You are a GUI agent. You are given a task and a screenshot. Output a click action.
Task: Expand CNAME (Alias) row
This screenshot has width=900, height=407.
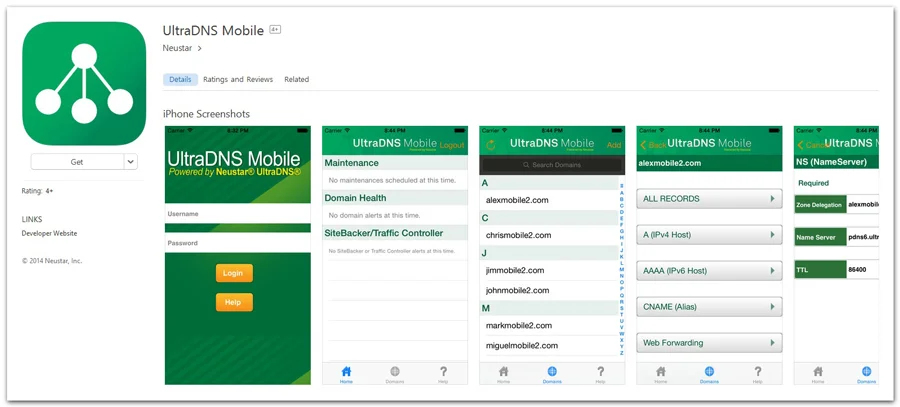click(709, 307)
